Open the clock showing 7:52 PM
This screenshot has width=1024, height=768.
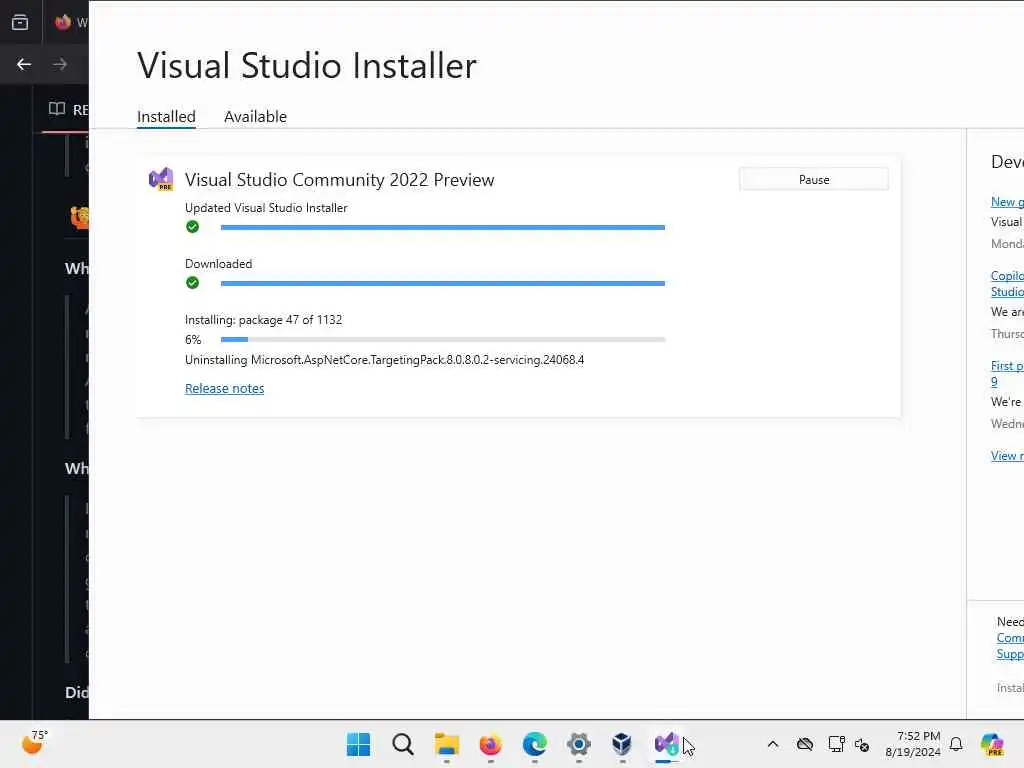(x=913, y=744)
